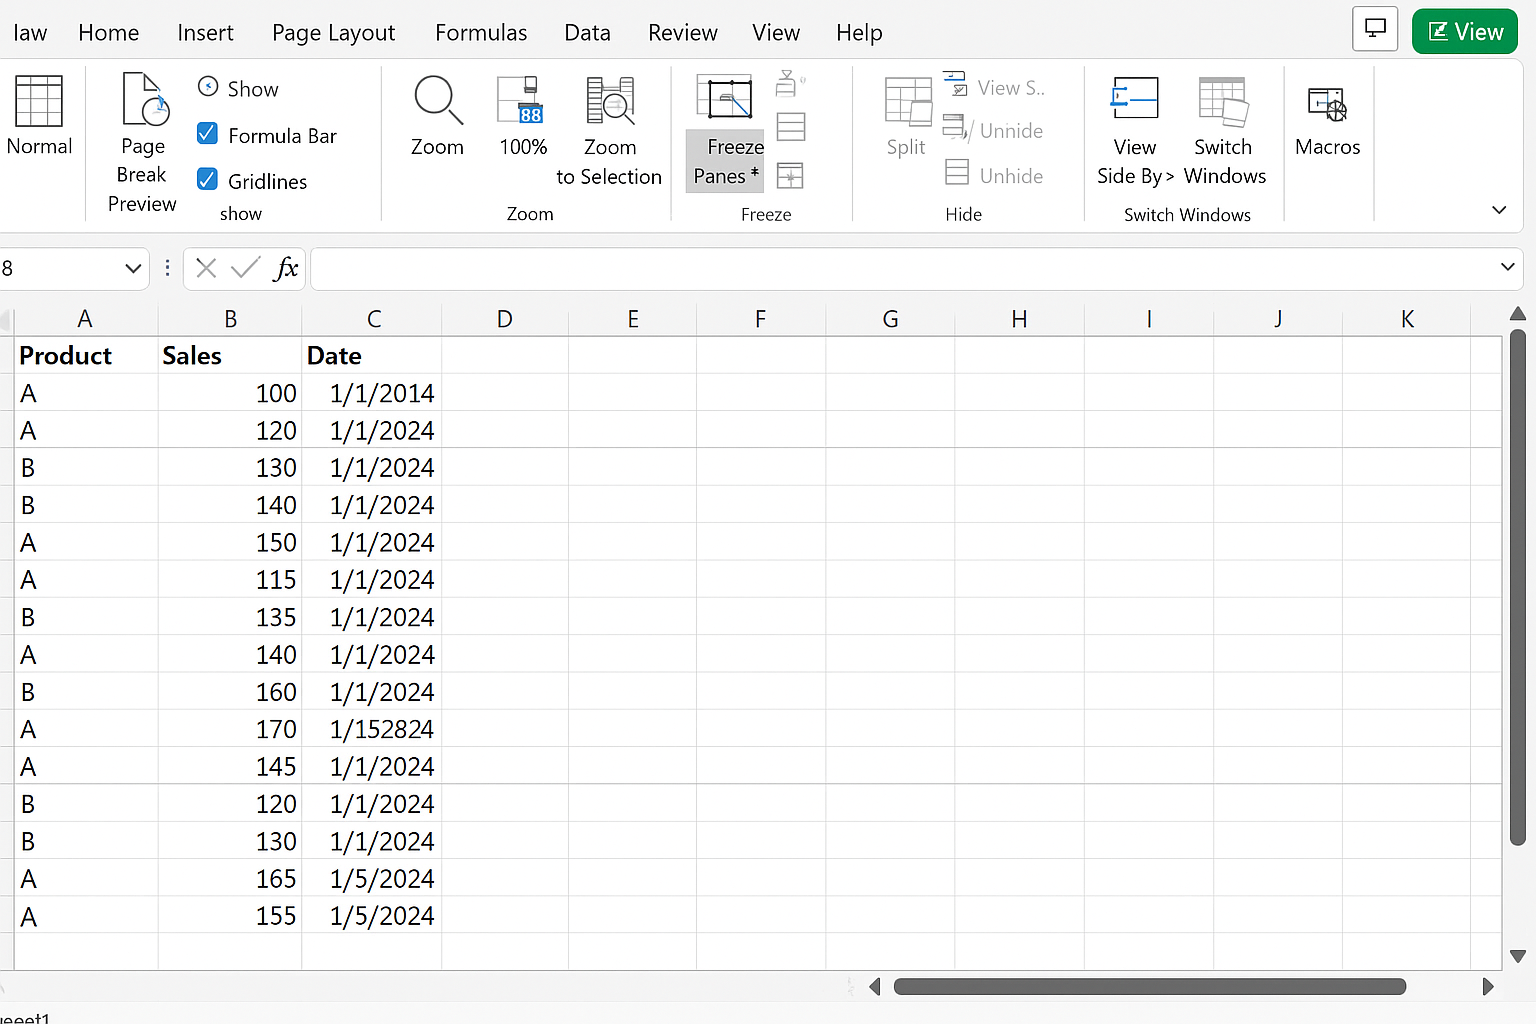
Task: Click middle small icon right of Freeze Panes
Action: click(791, 127)
